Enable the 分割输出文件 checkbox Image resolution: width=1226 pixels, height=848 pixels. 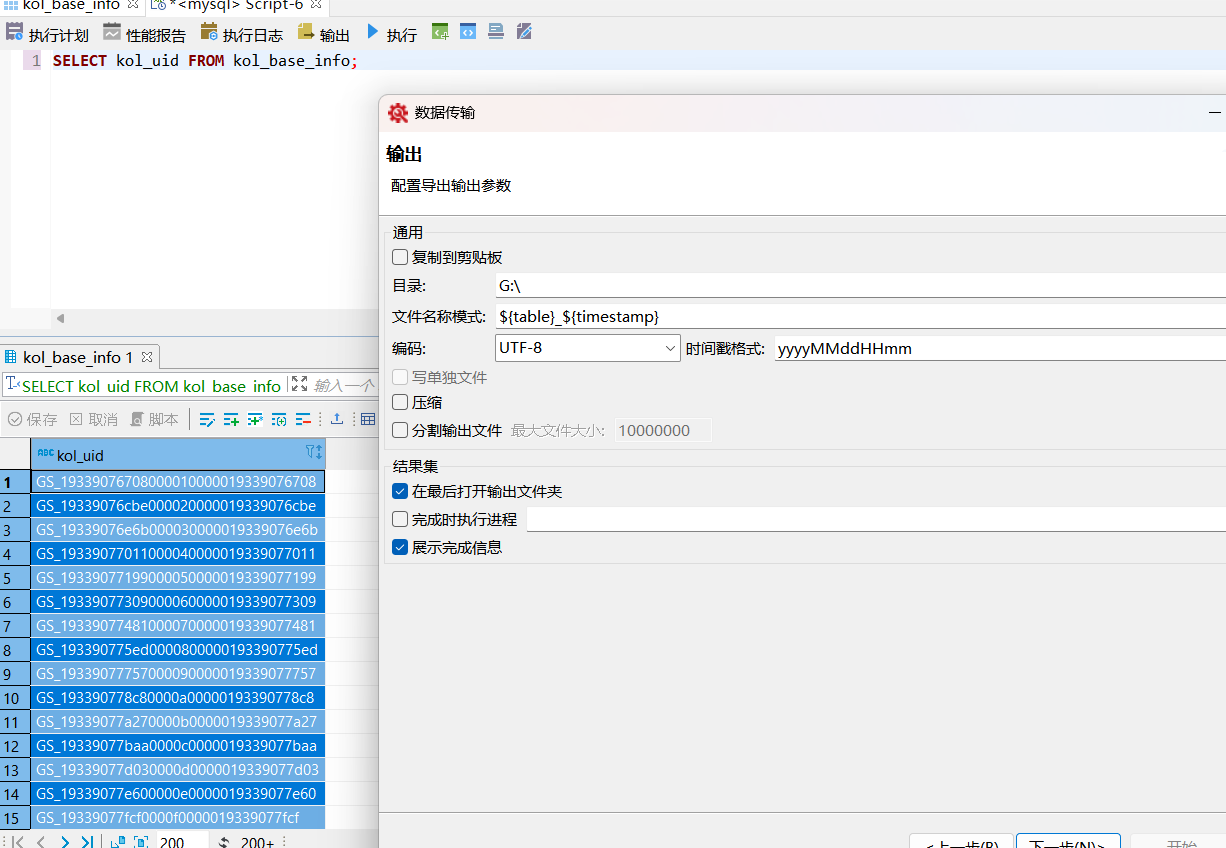[x=400, y=430]
